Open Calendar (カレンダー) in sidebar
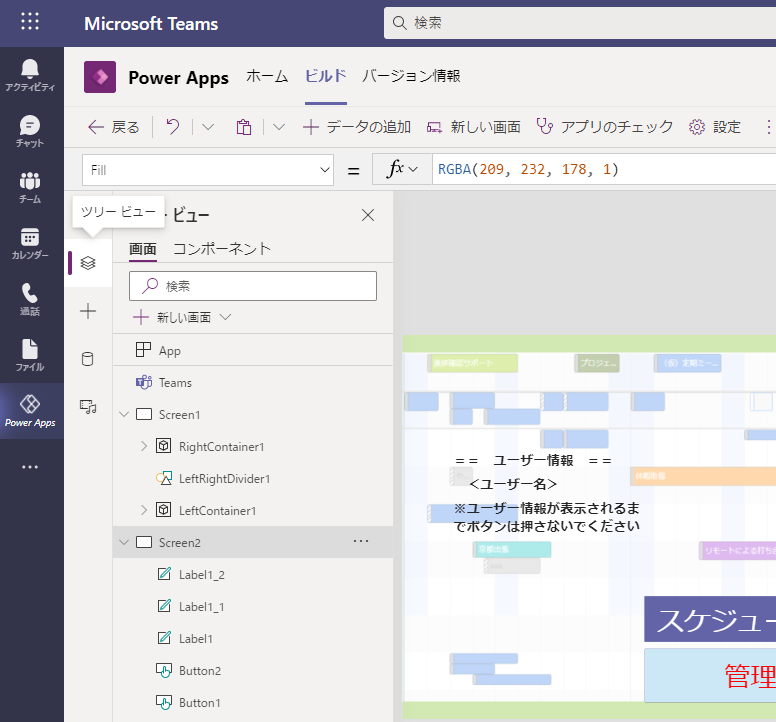Viewport: 776px width, 722px height. pos(30,243)
